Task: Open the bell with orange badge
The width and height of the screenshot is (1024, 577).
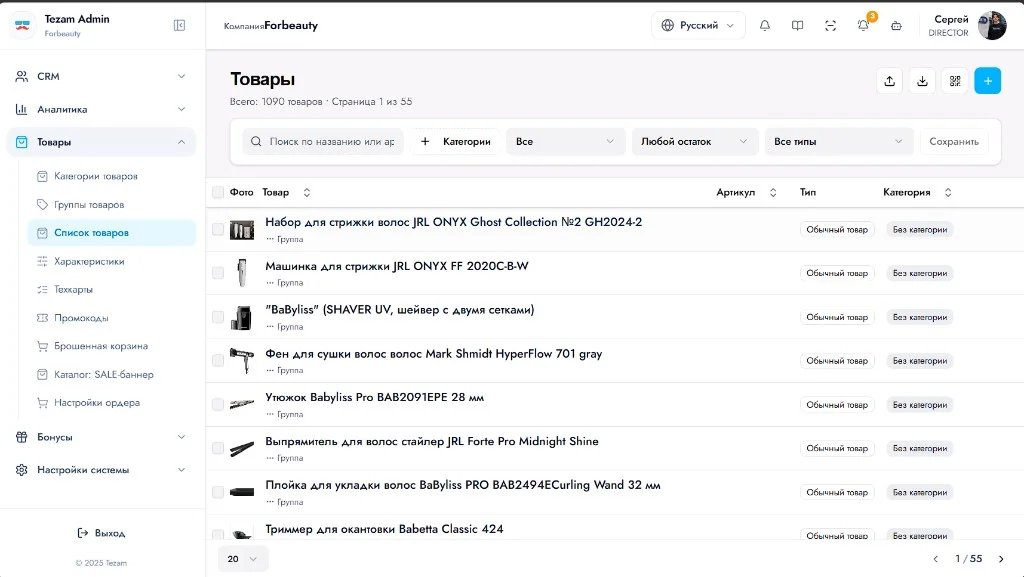Action: pyautogui.click(x=863, y=25)
